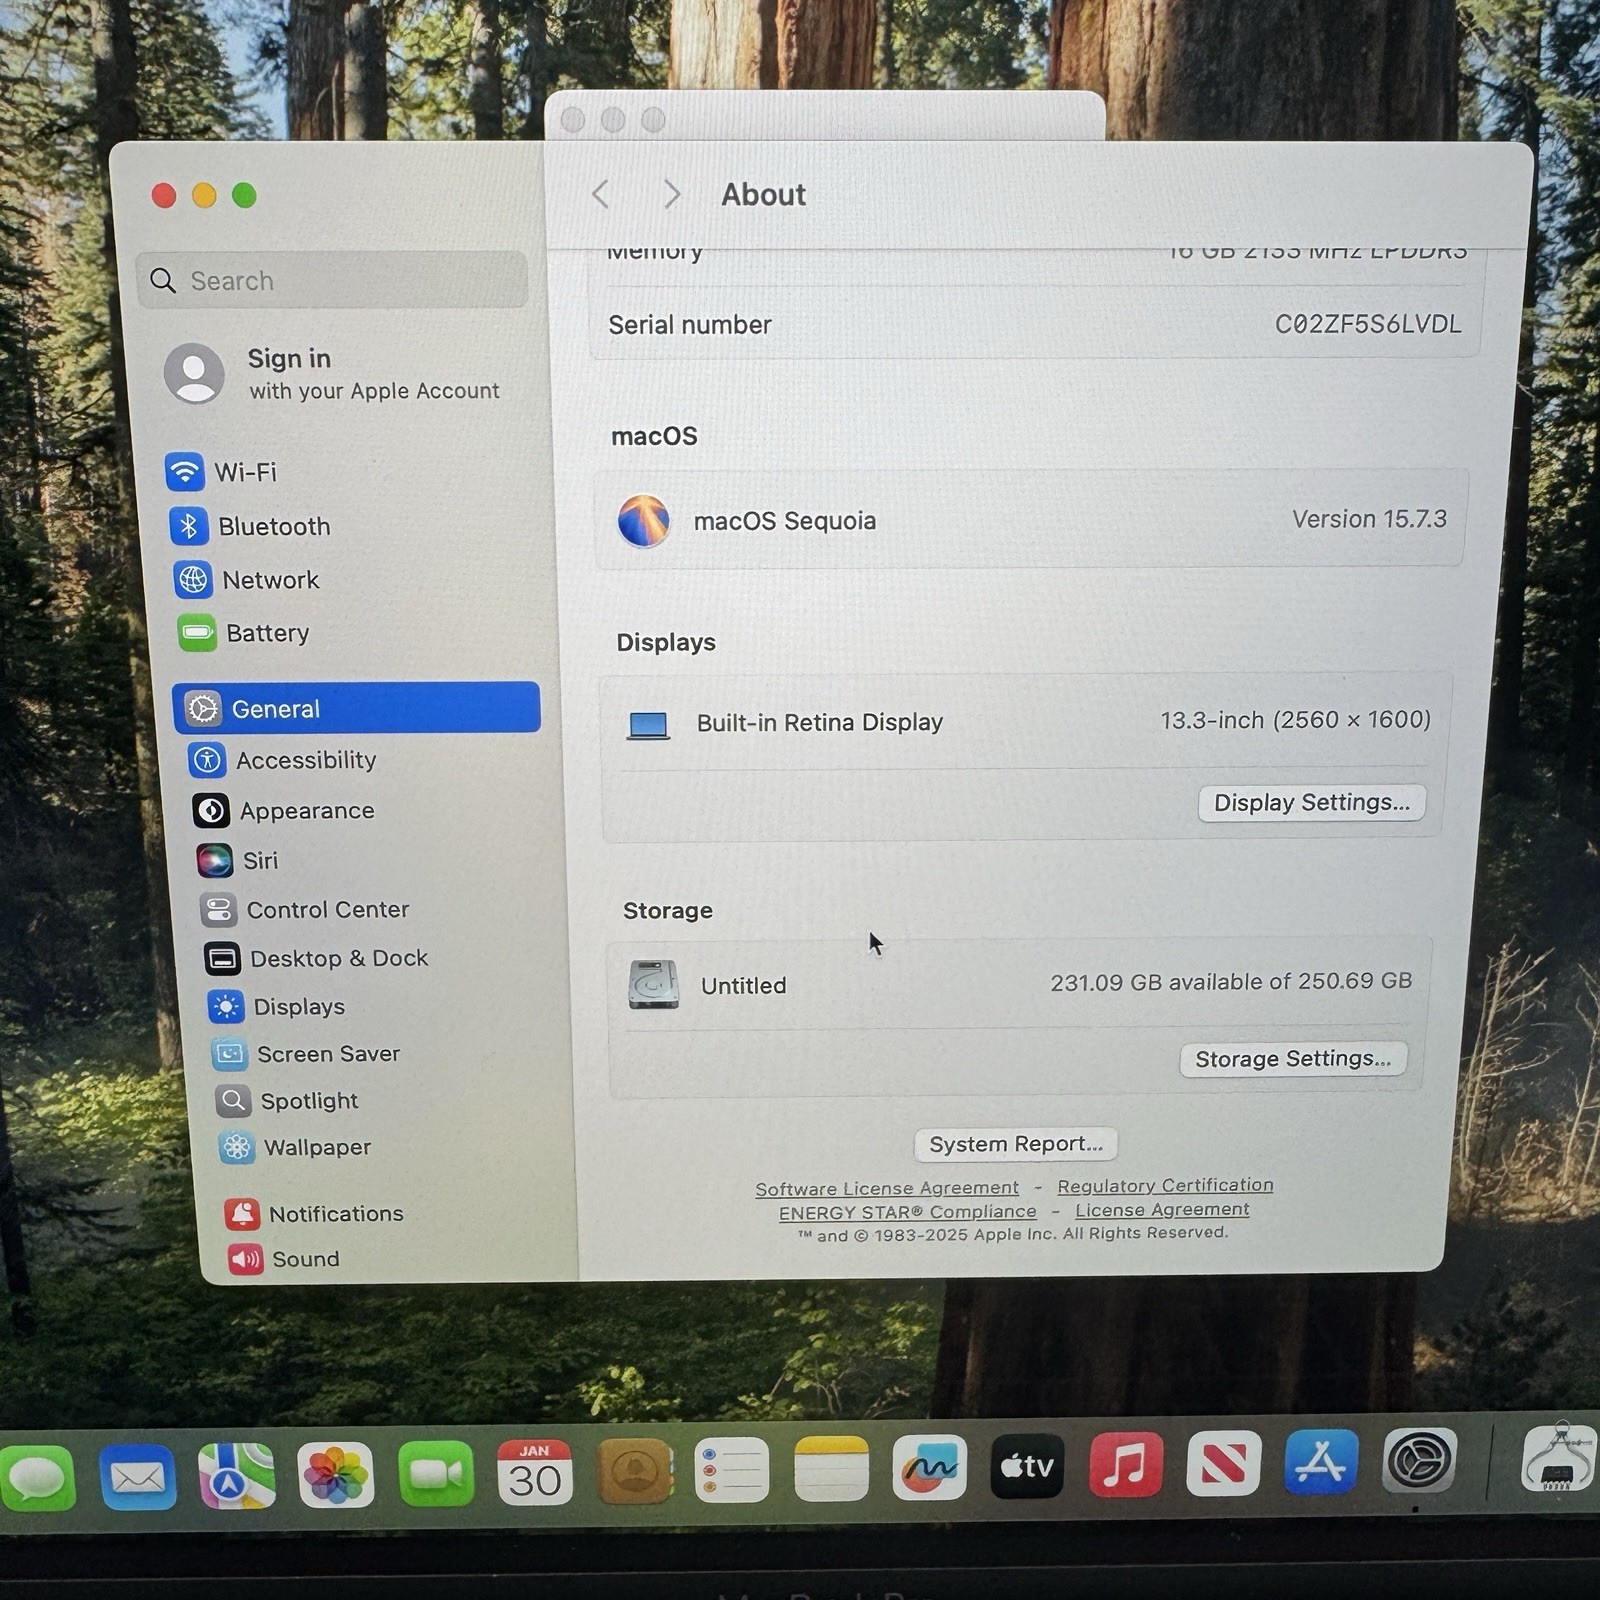
Task: Open Notifications settings pane
Action: 314,1214
